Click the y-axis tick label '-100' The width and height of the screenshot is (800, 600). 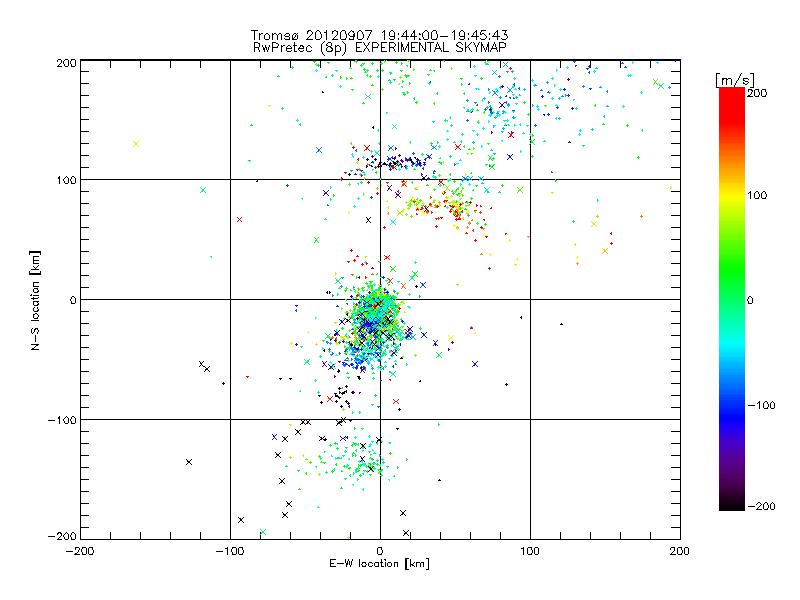tap(62, 420)
